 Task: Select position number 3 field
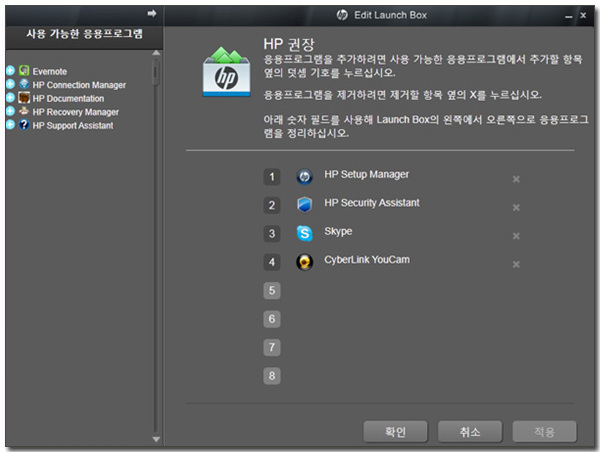click(272, 233)
